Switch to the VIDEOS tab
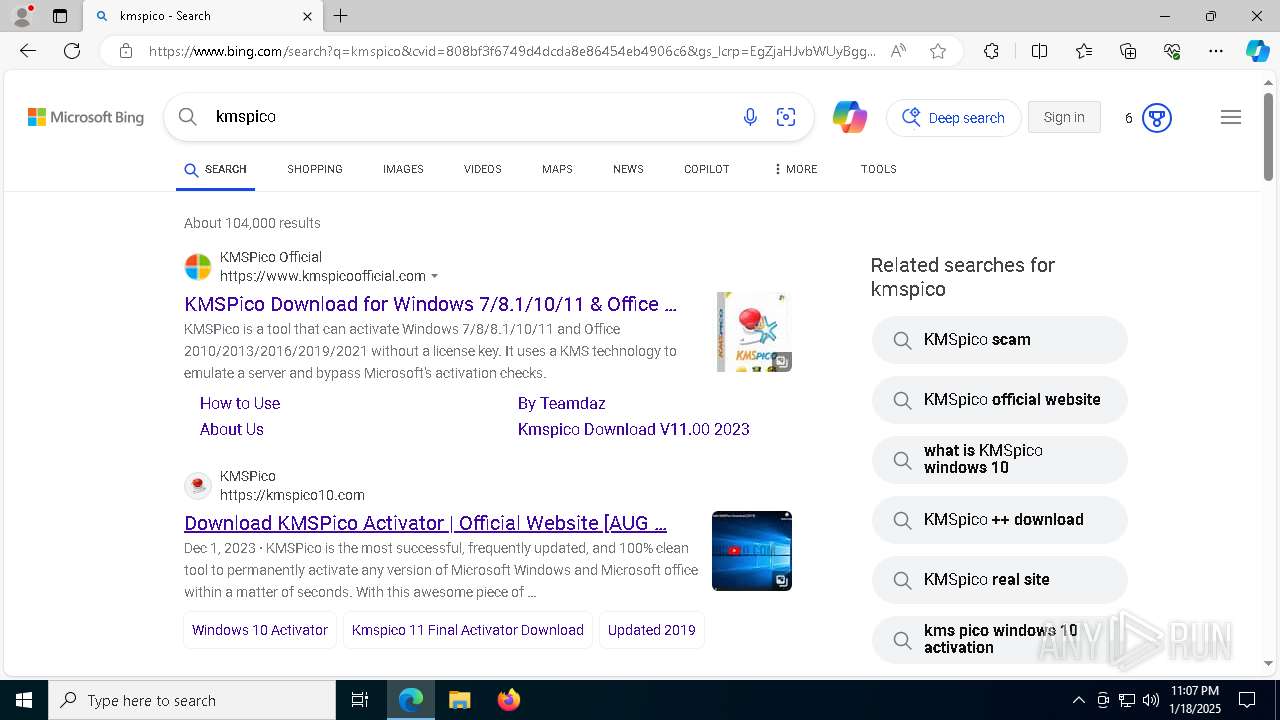1280x720 pixels. [x=482, y=169]
